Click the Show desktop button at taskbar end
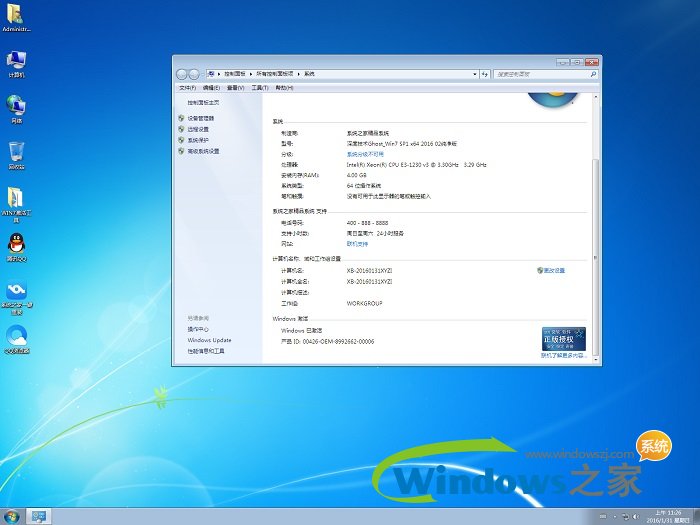This screenshot has width=700, height=525. point(696,517)
